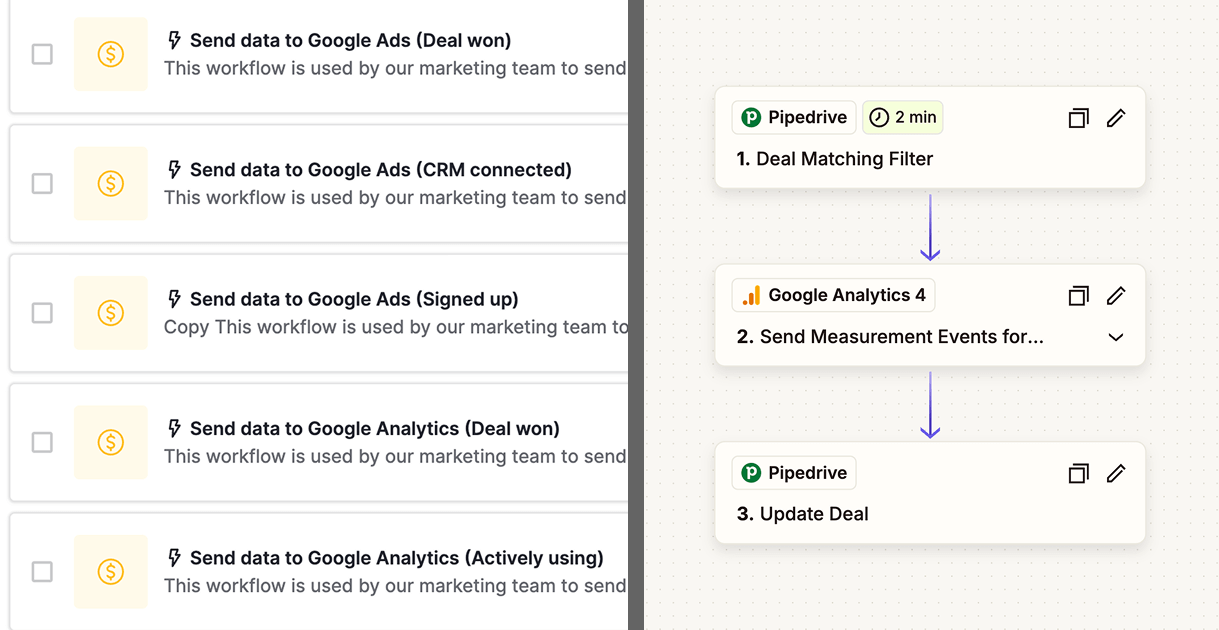
Task: Click the Pipedrive badge on Update Deal step
Action: [x=794, y=473]
